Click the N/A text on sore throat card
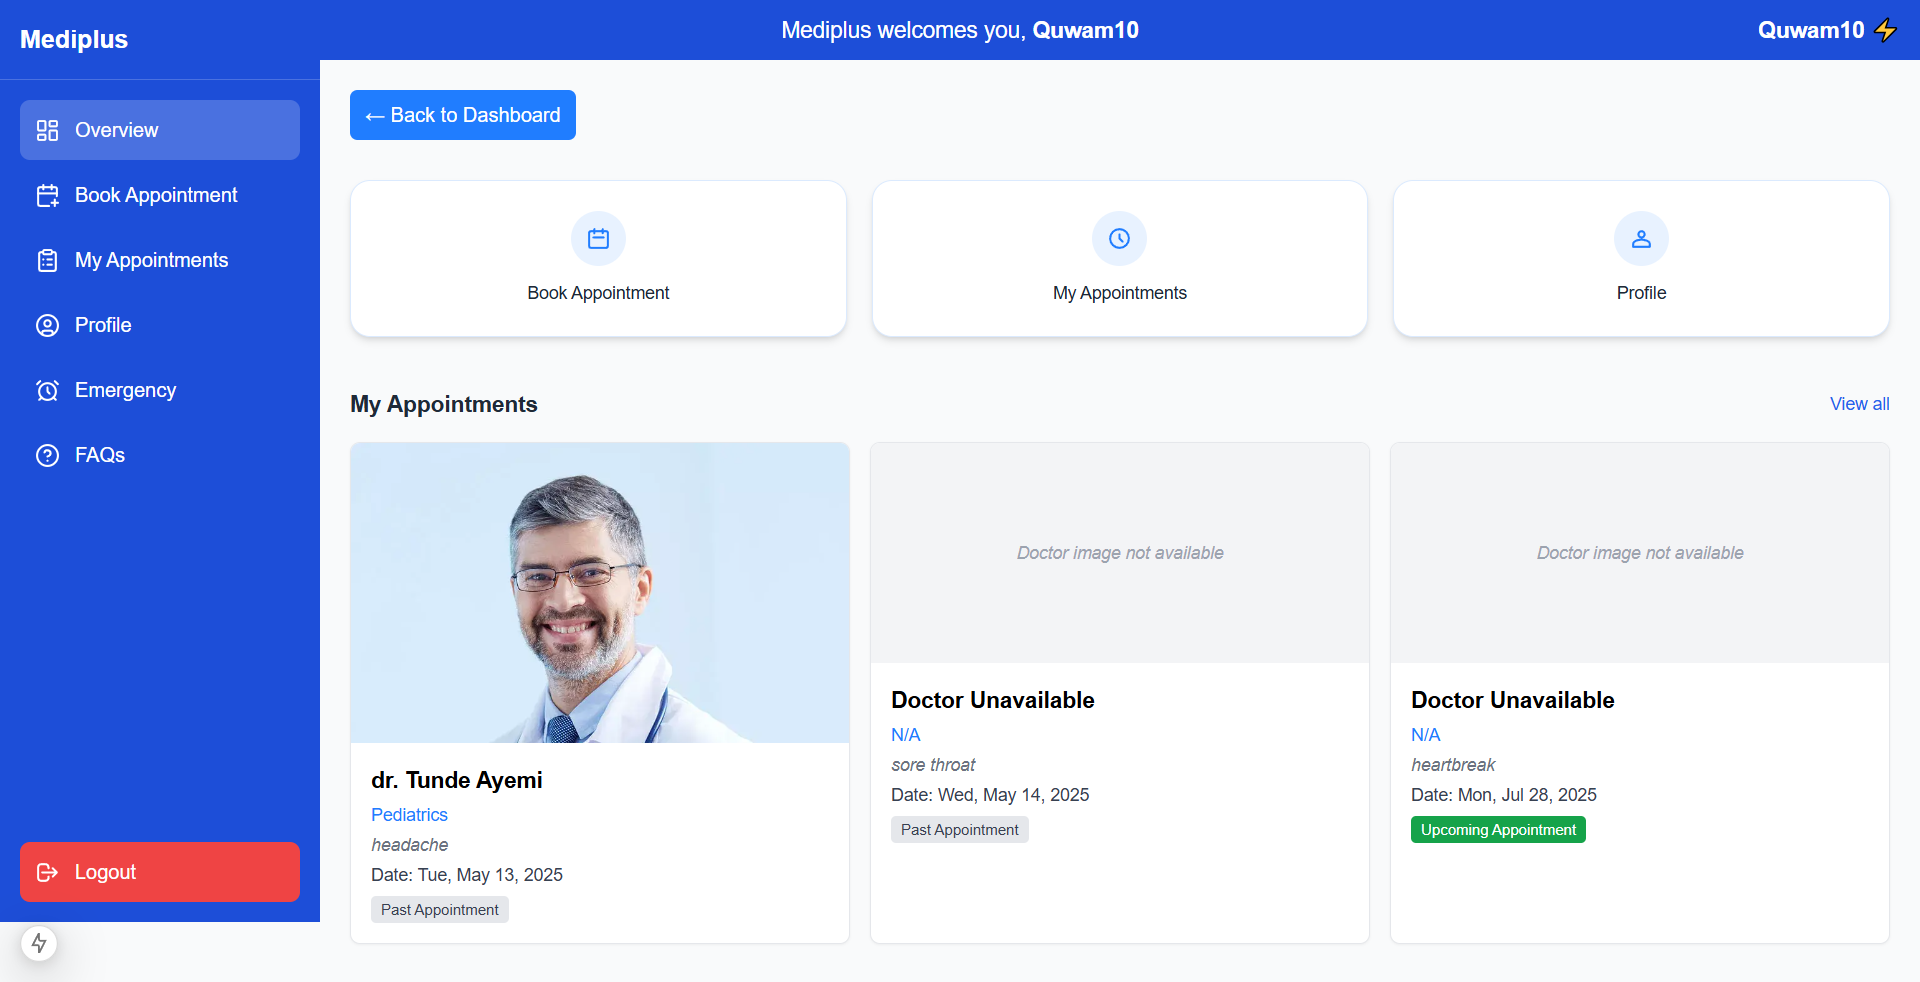 pyautogui.click(x=905, y=735)
